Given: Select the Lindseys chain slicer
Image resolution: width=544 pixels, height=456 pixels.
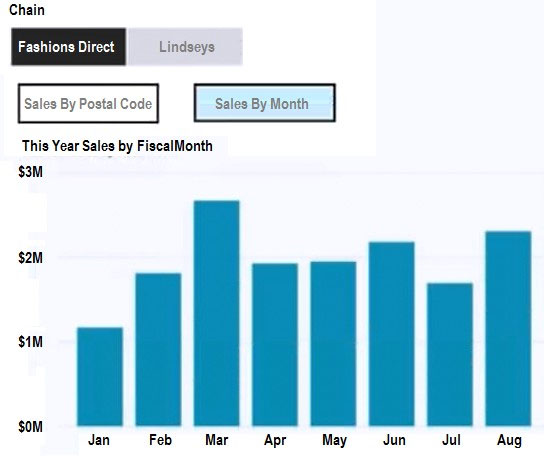Looking at the screenshot, I should tap(185, 47).
